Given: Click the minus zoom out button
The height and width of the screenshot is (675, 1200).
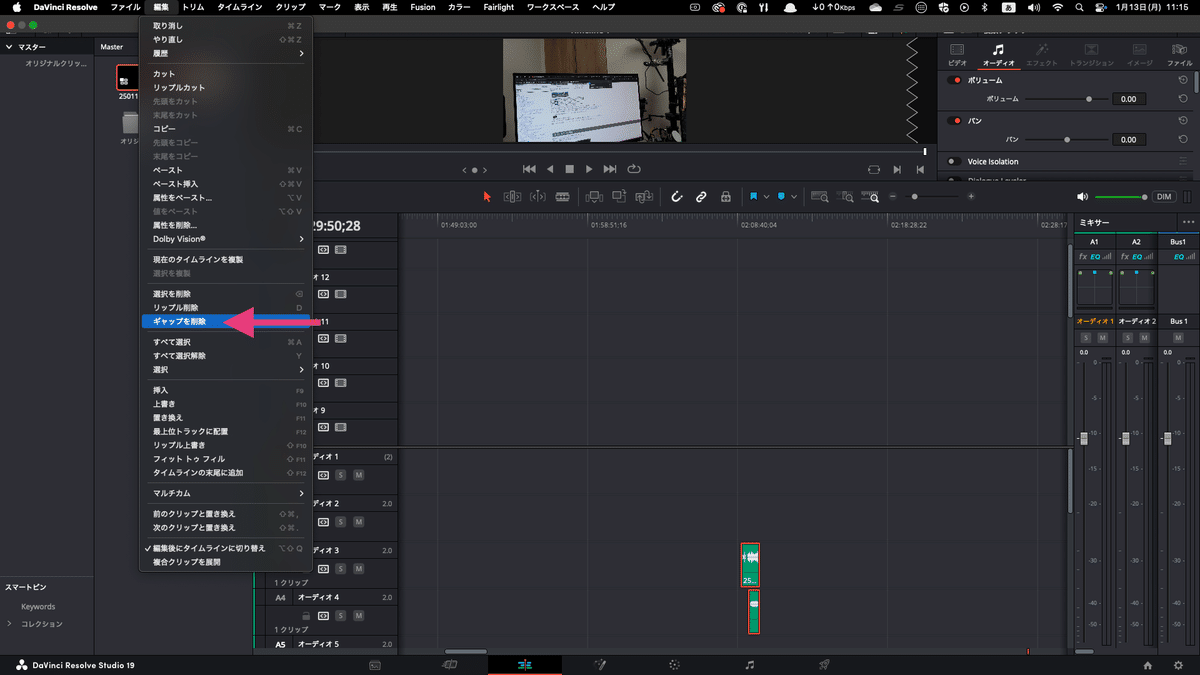Looking at the screenshot, I should pyautogui.click(x=893, y=197).
